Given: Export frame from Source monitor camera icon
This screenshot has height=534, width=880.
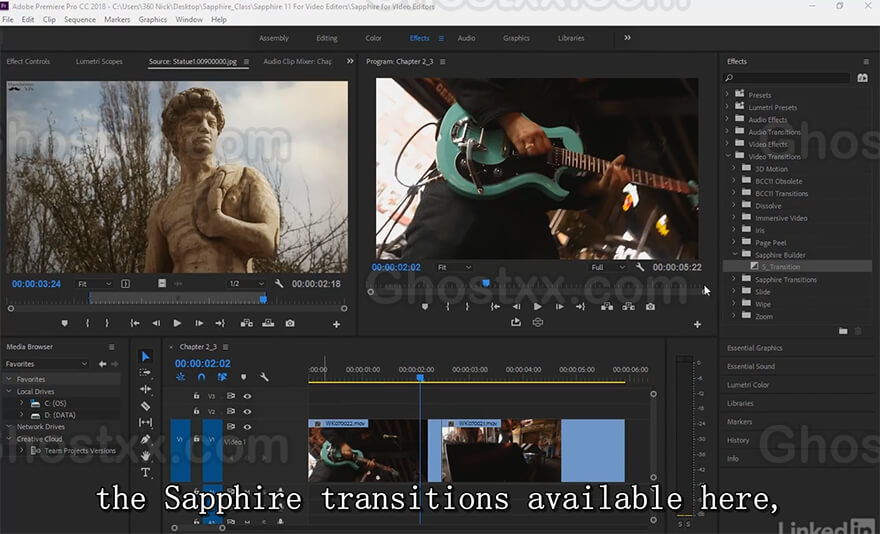Looking at the screenshot, I should point(290,323).
